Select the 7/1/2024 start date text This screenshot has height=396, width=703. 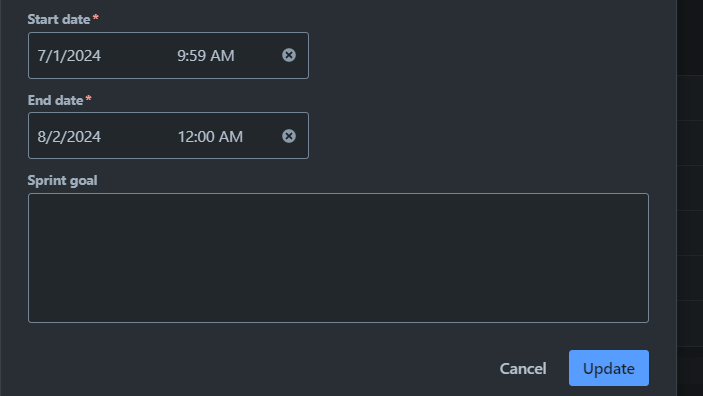(69, 56)
